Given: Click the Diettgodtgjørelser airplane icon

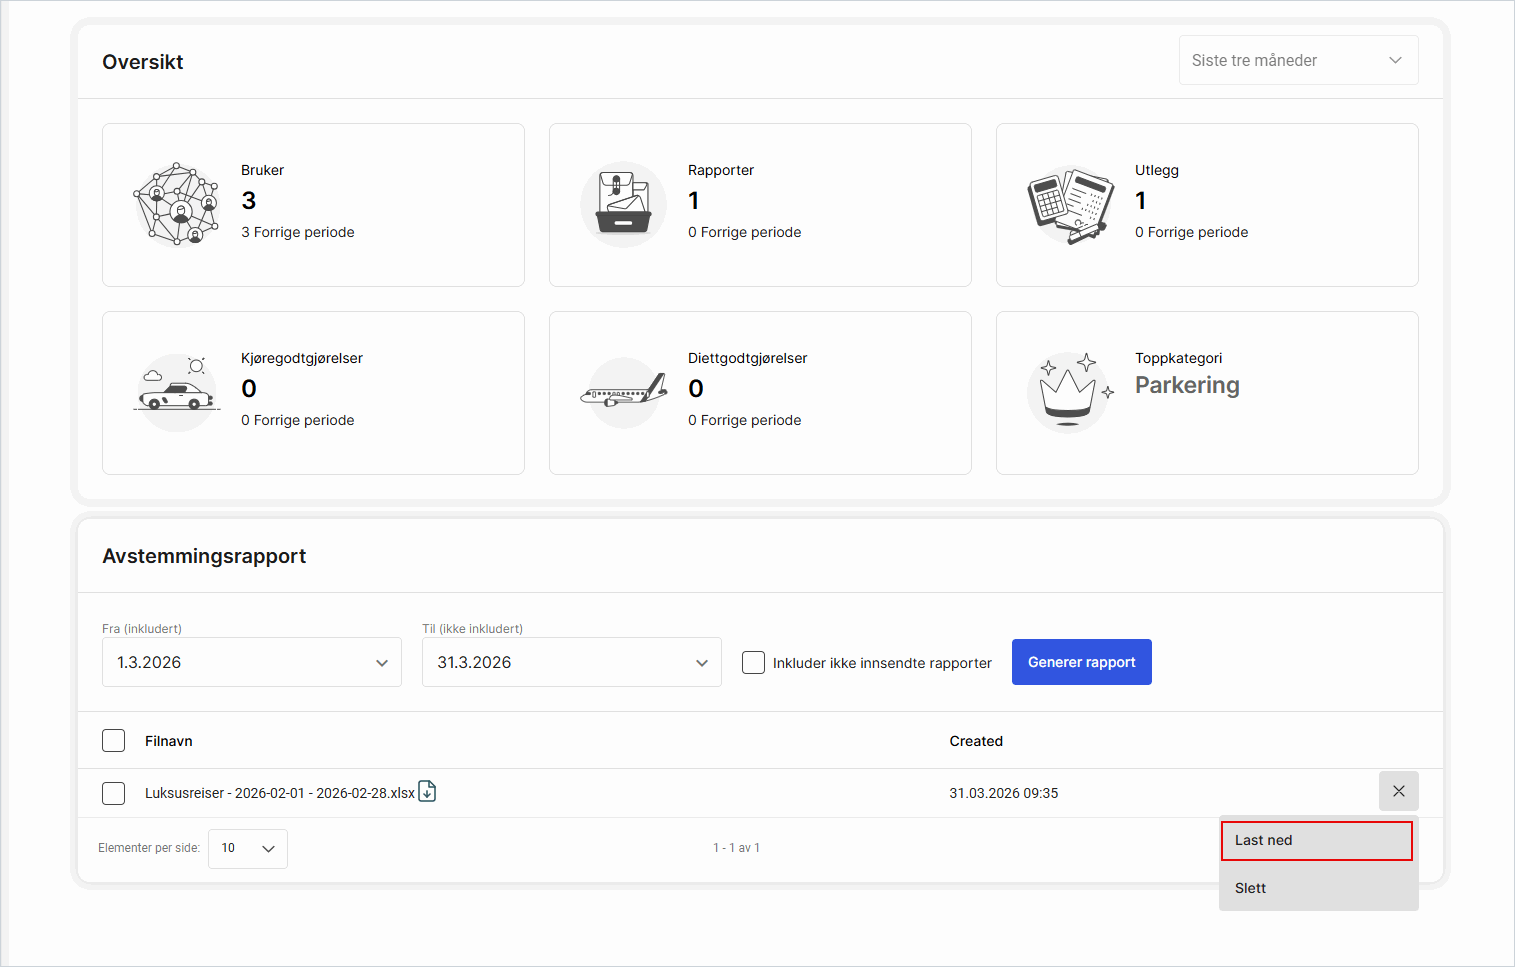Looking at the screenshot, I should coord(623,393).
